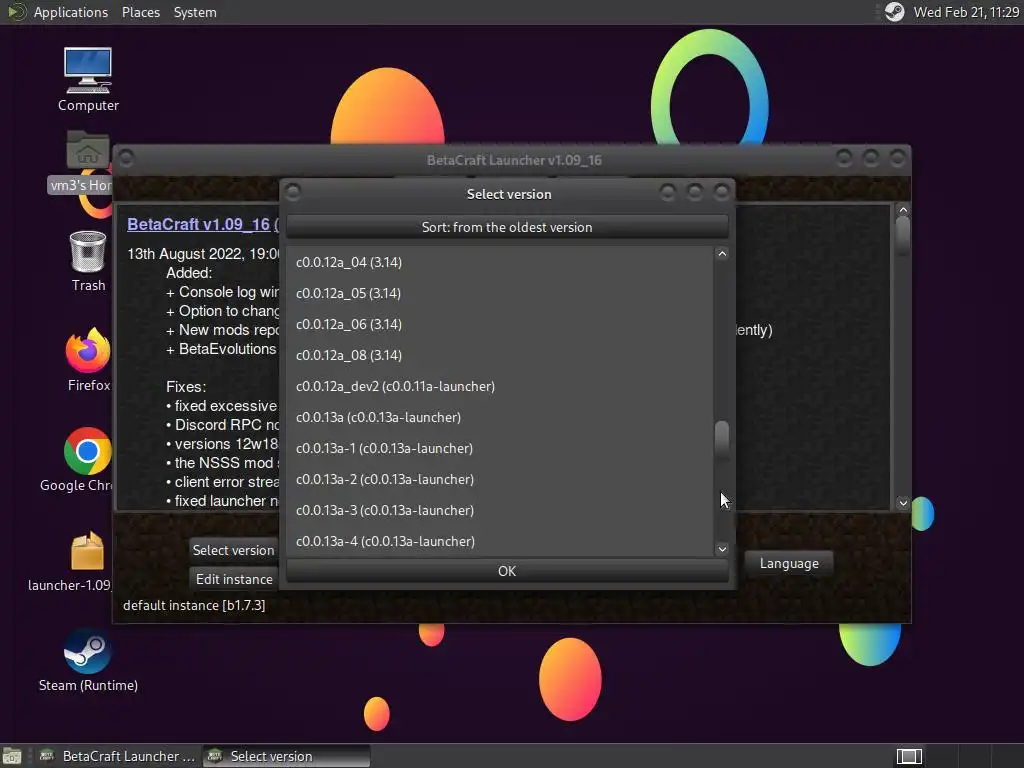Launch Steam (Runtime) from the desktop

pos(88,660)
